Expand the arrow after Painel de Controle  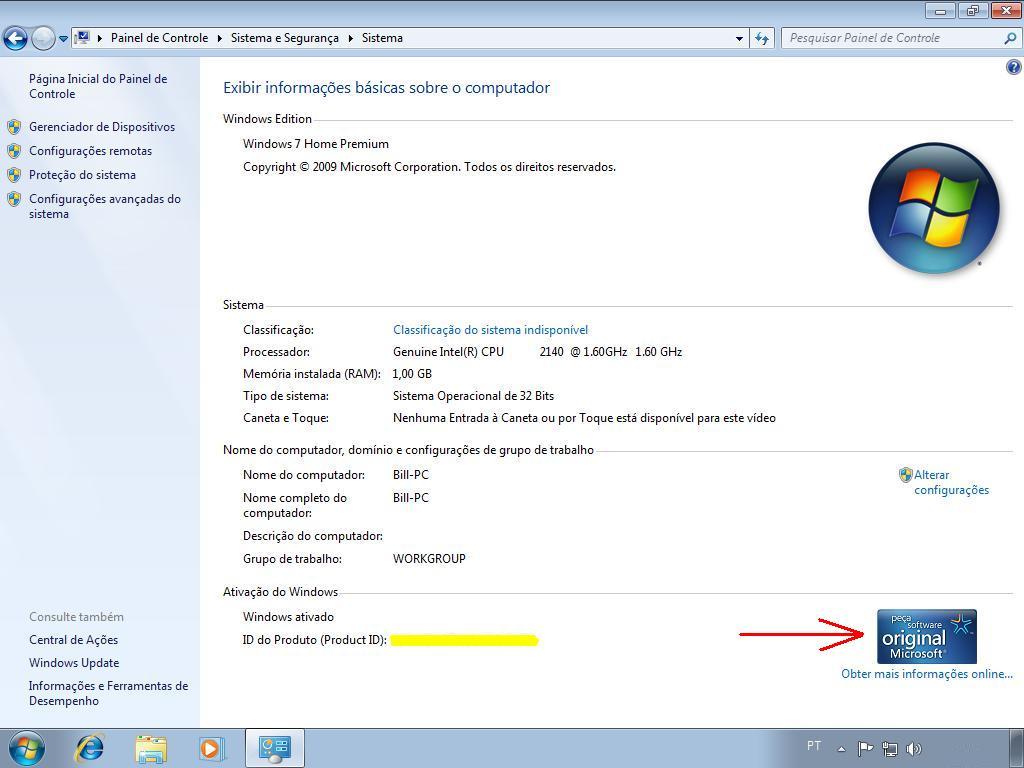pos(219,39)
